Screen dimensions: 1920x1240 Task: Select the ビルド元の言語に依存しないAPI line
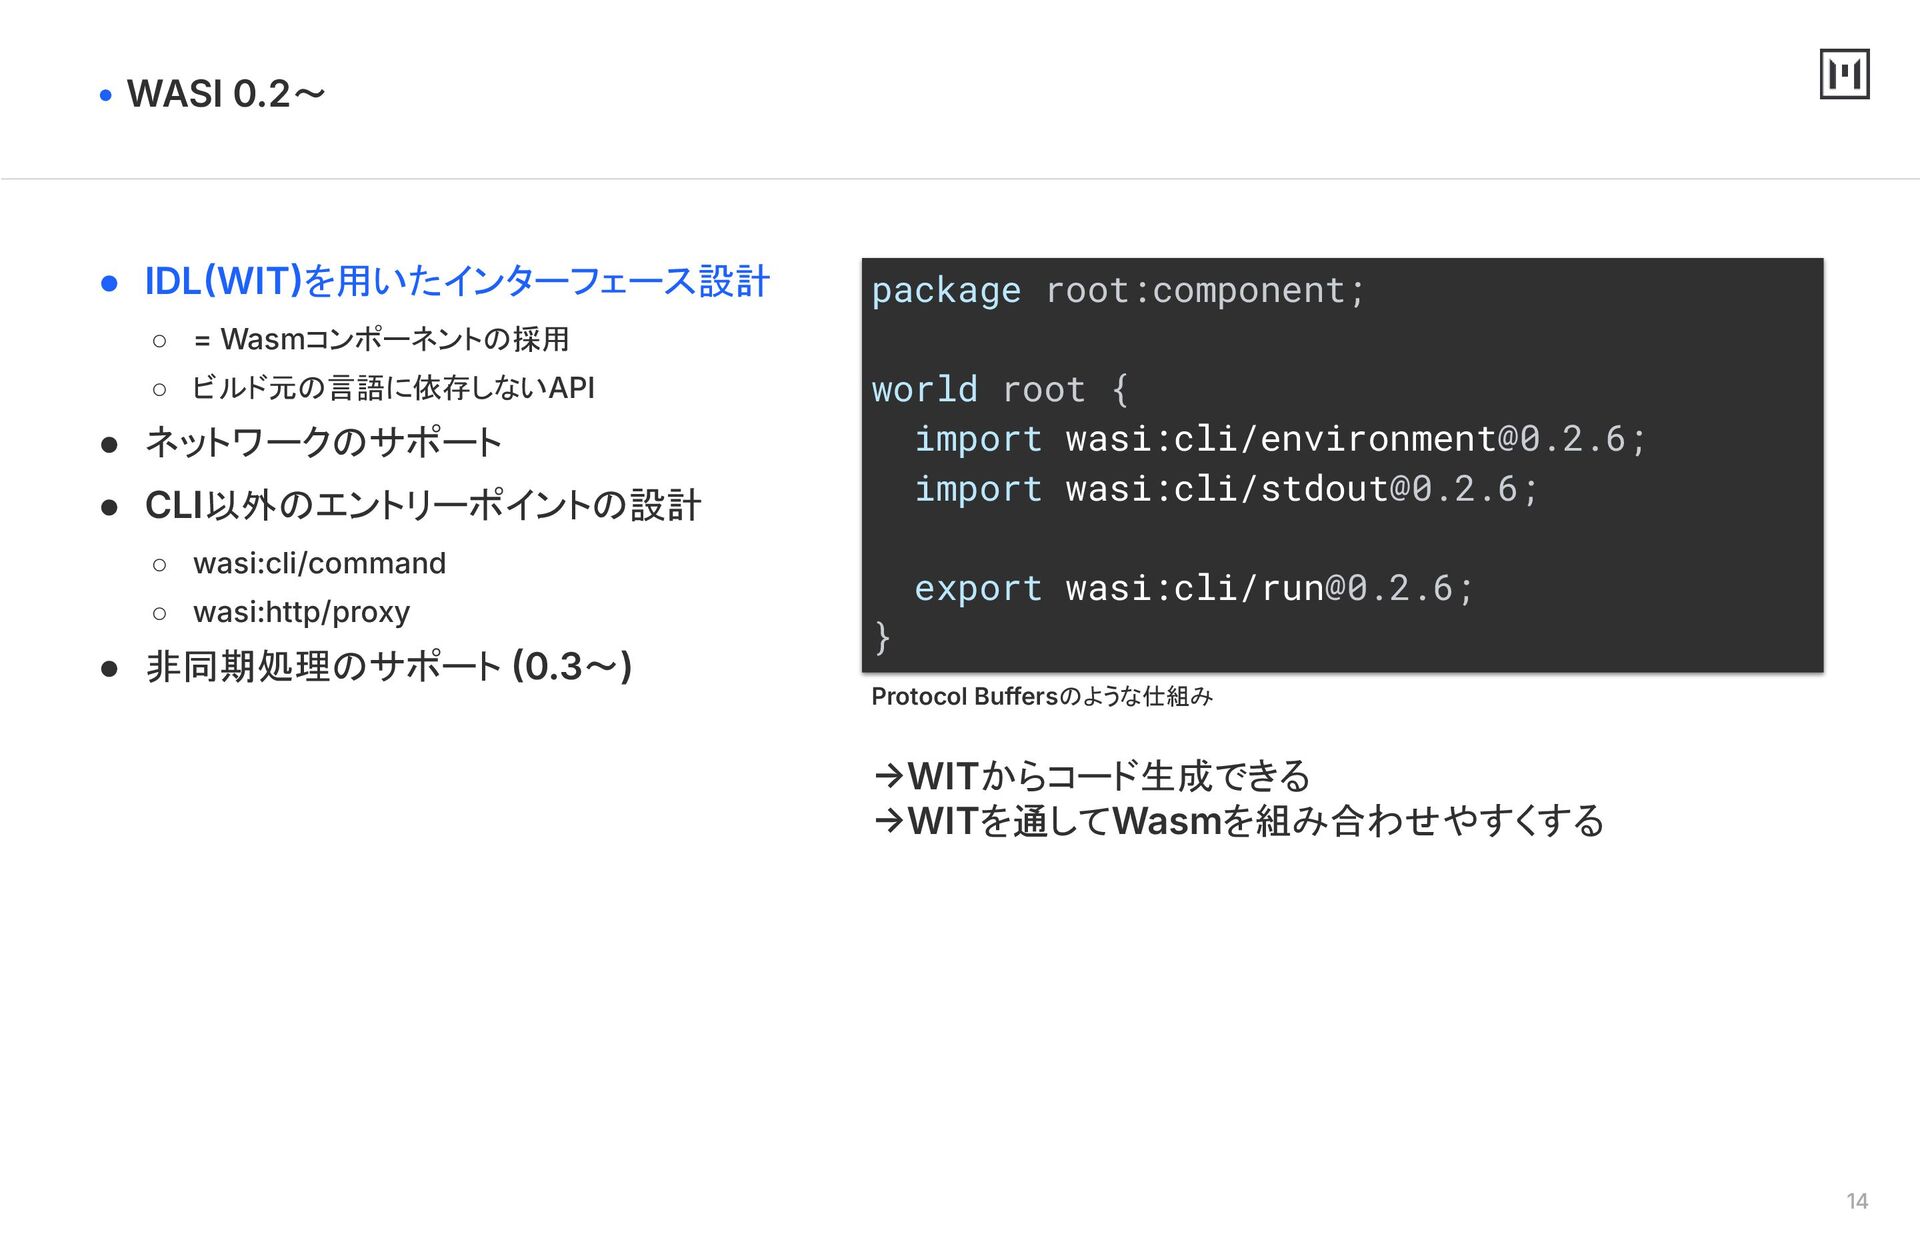(393, 387)
